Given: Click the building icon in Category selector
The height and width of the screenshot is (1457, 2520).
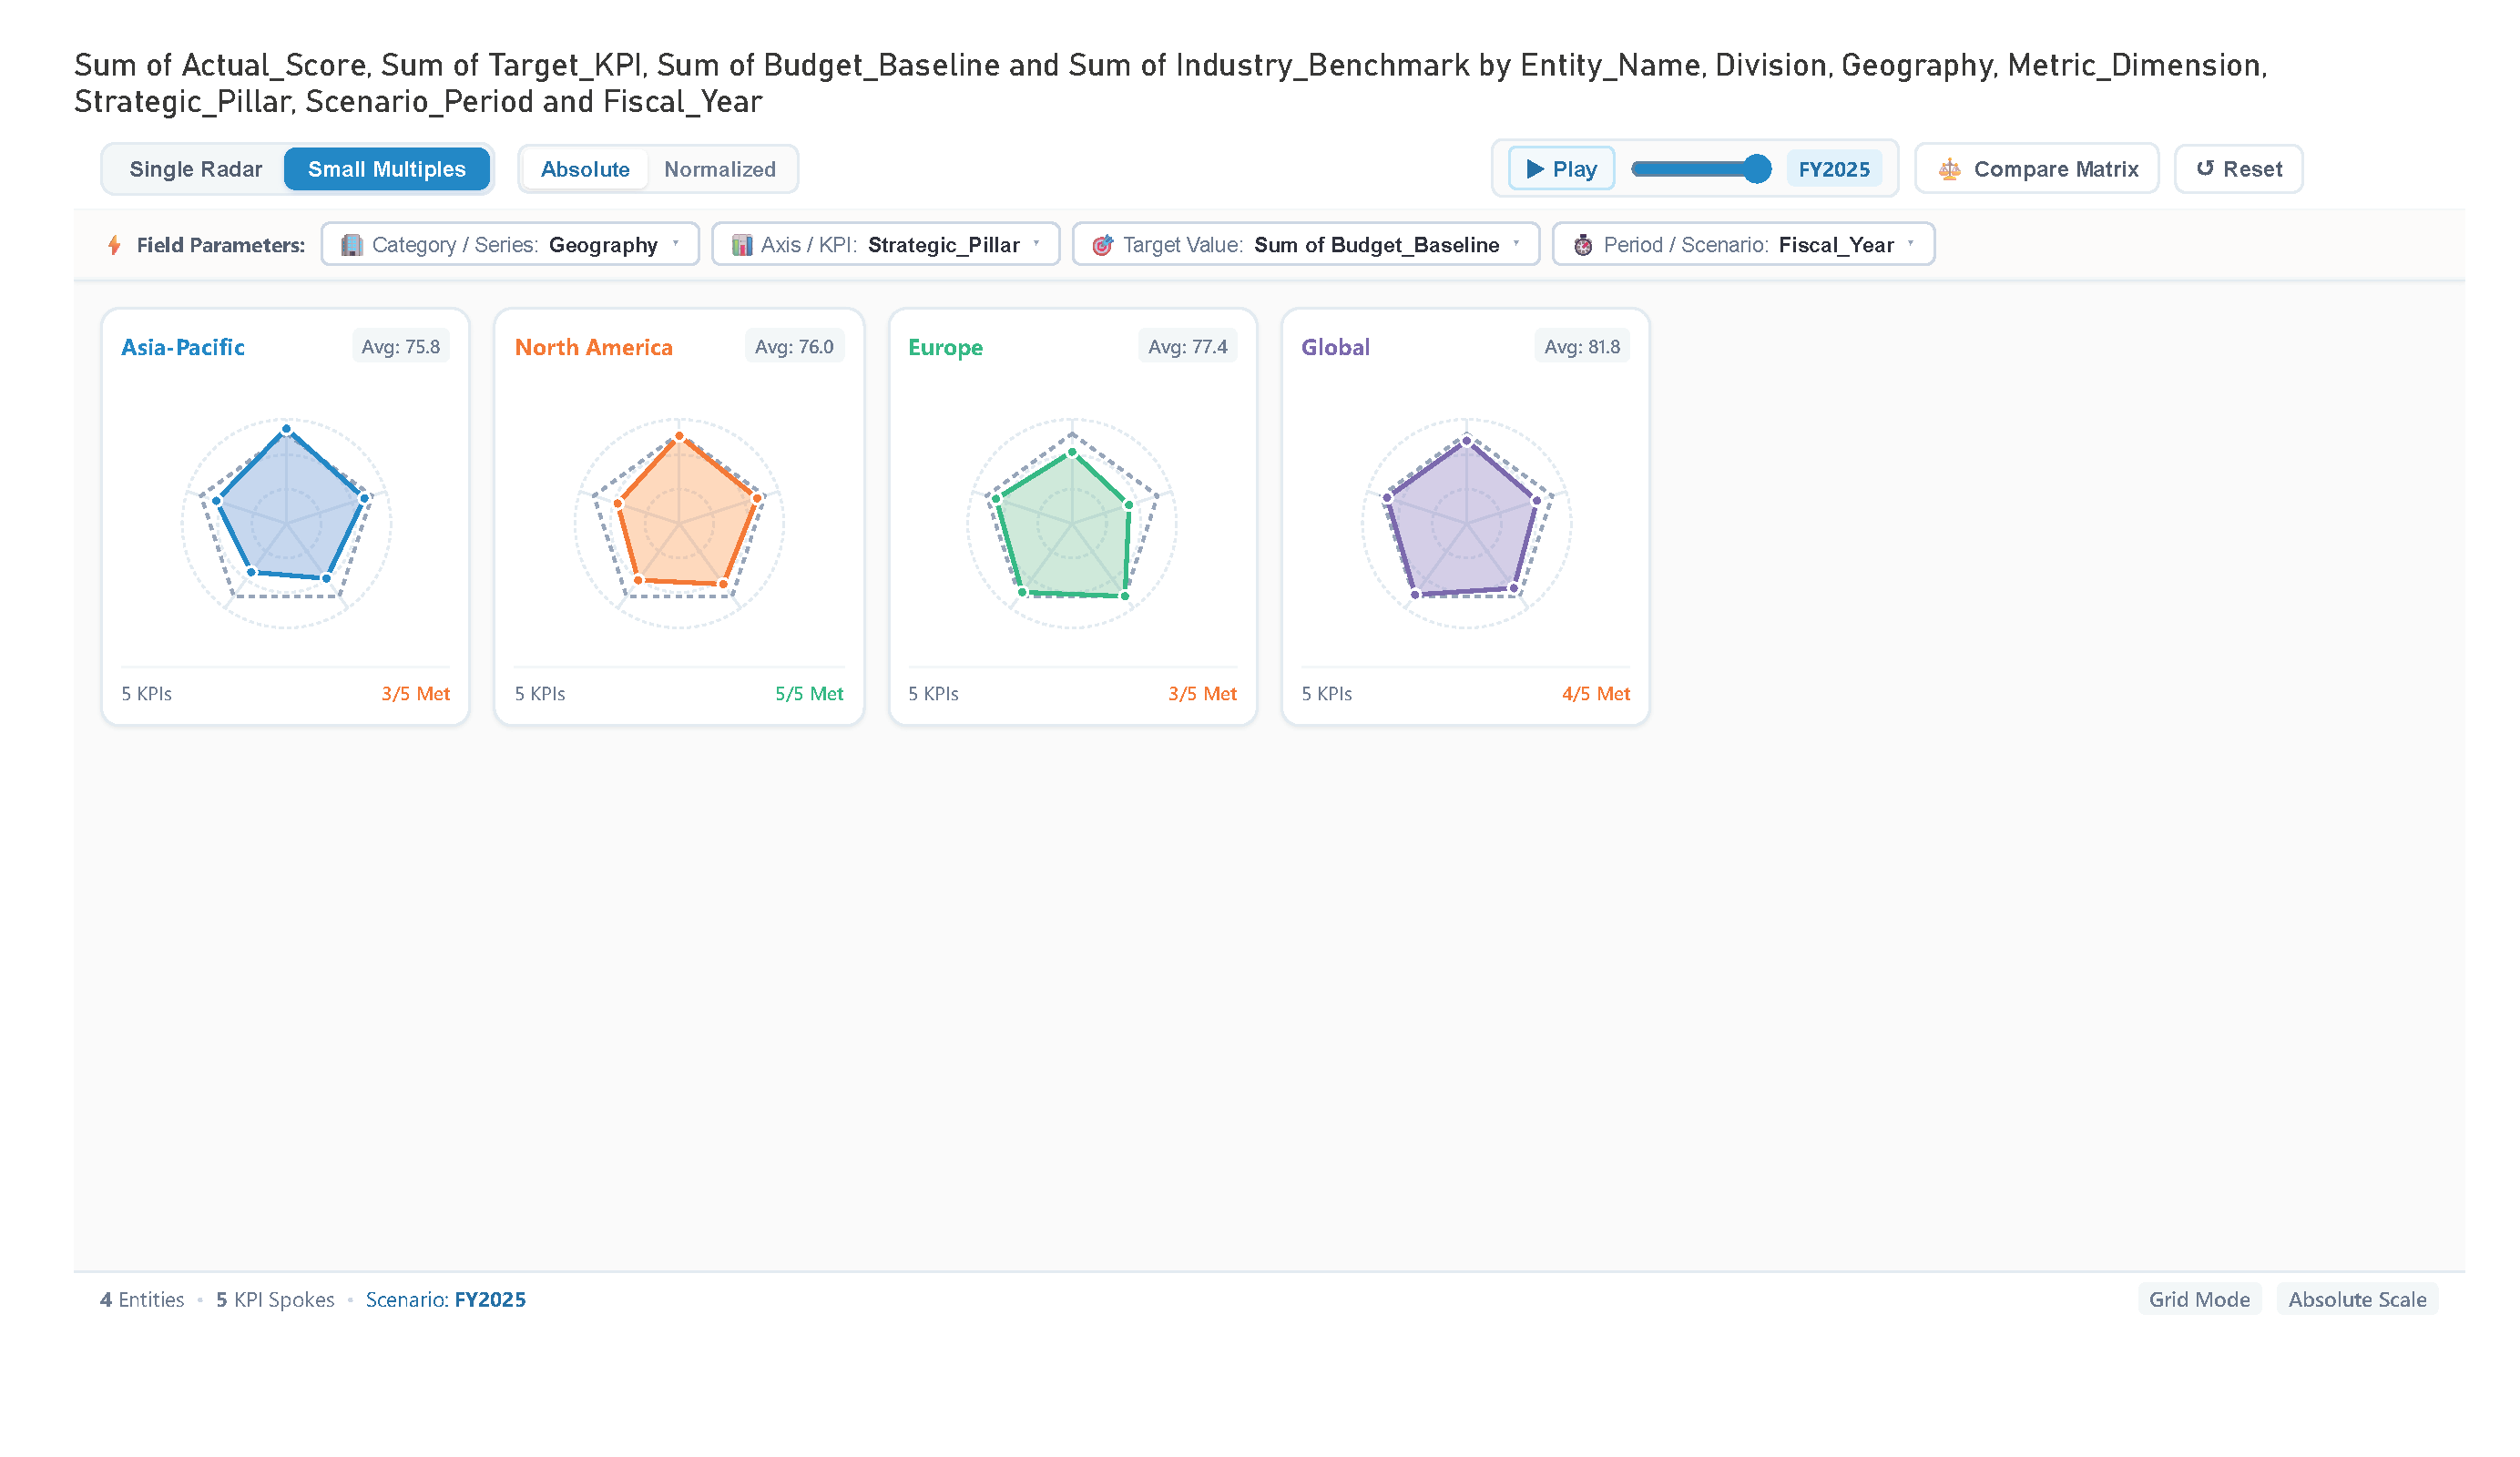Looking at the screenshot, I should tap(352, 245).
